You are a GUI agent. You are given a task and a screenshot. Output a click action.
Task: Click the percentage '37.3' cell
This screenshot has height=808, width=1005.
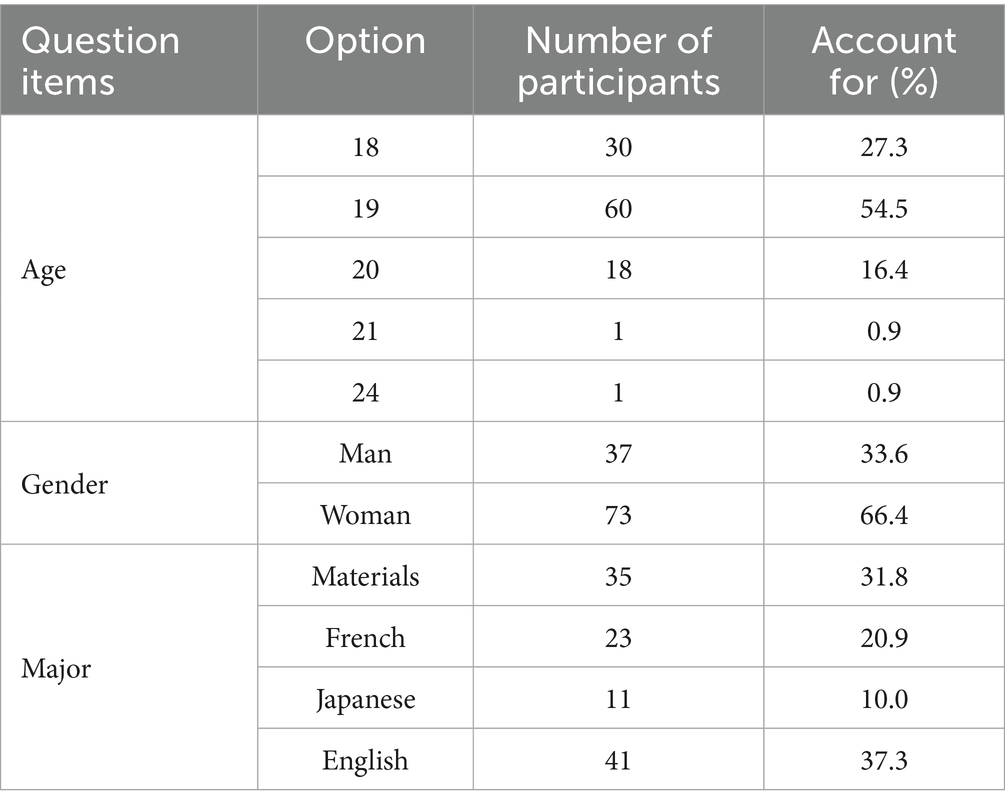point(883,760)
